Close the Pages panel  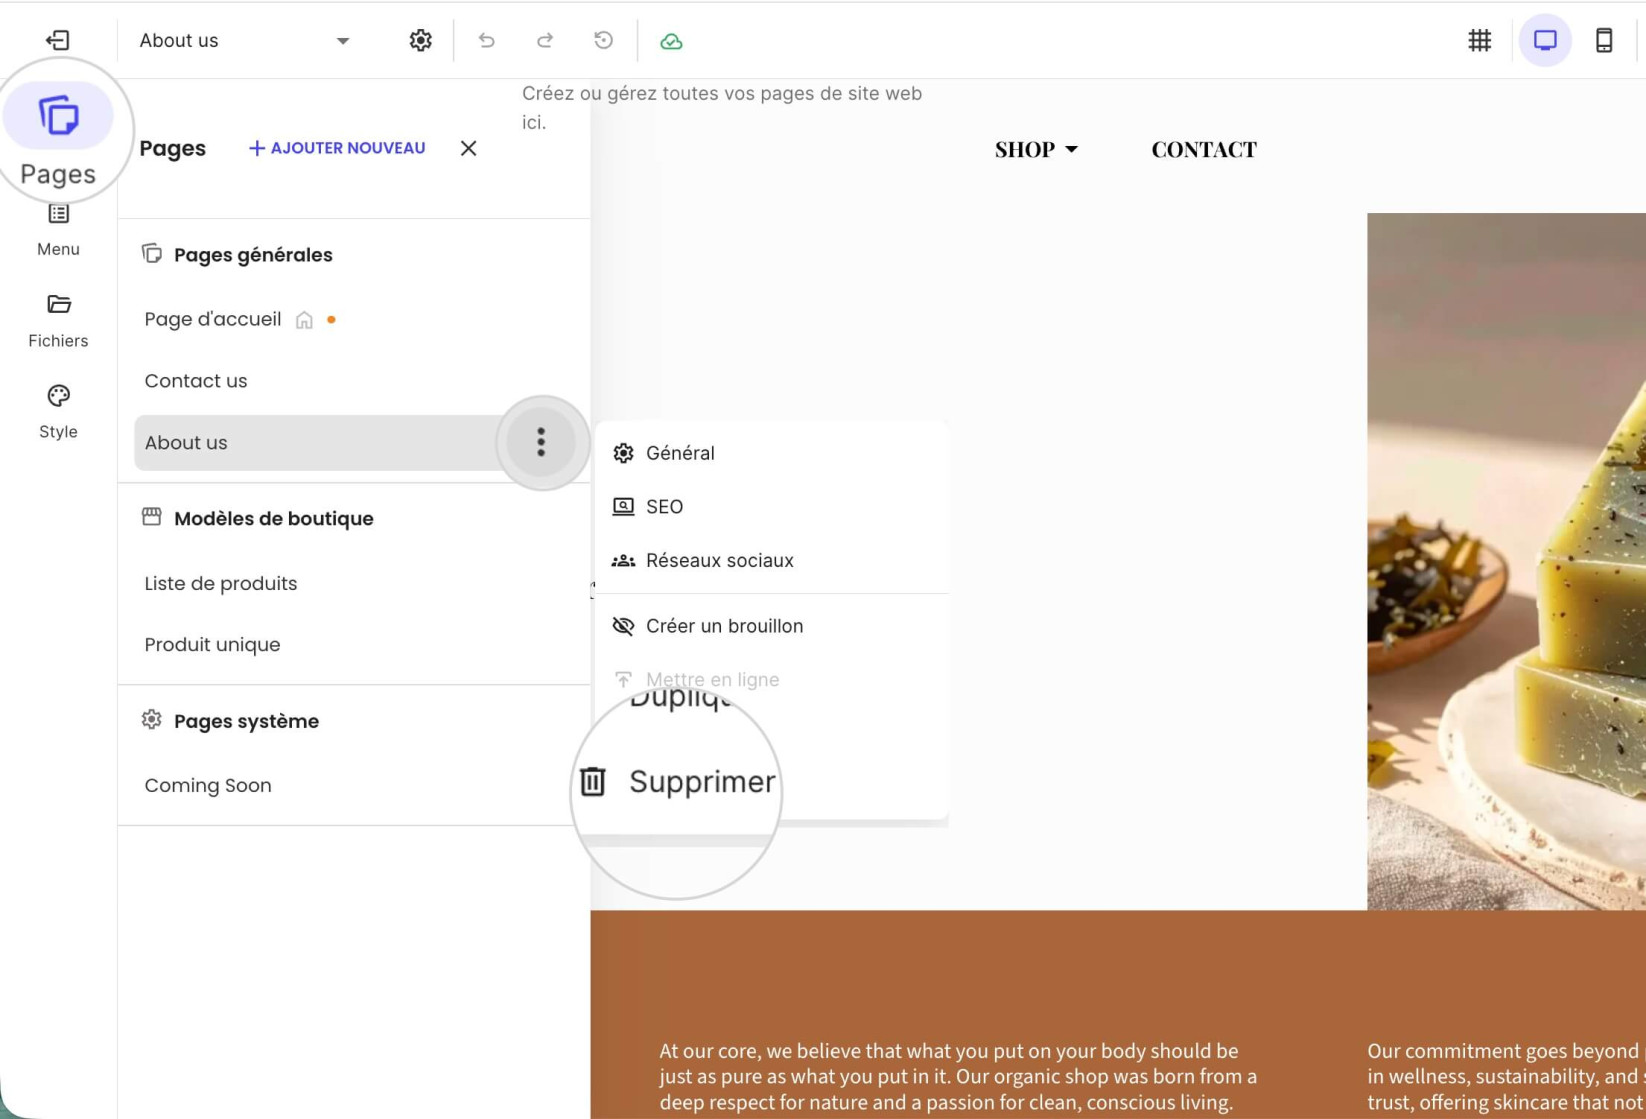pos(468,148)
